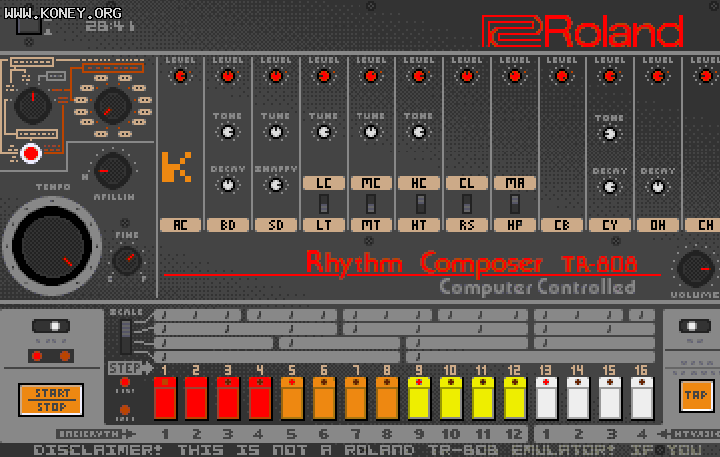This screenshot has width=720, height=457.
Task: Click the LC low conga label
Action: point(324,183)
